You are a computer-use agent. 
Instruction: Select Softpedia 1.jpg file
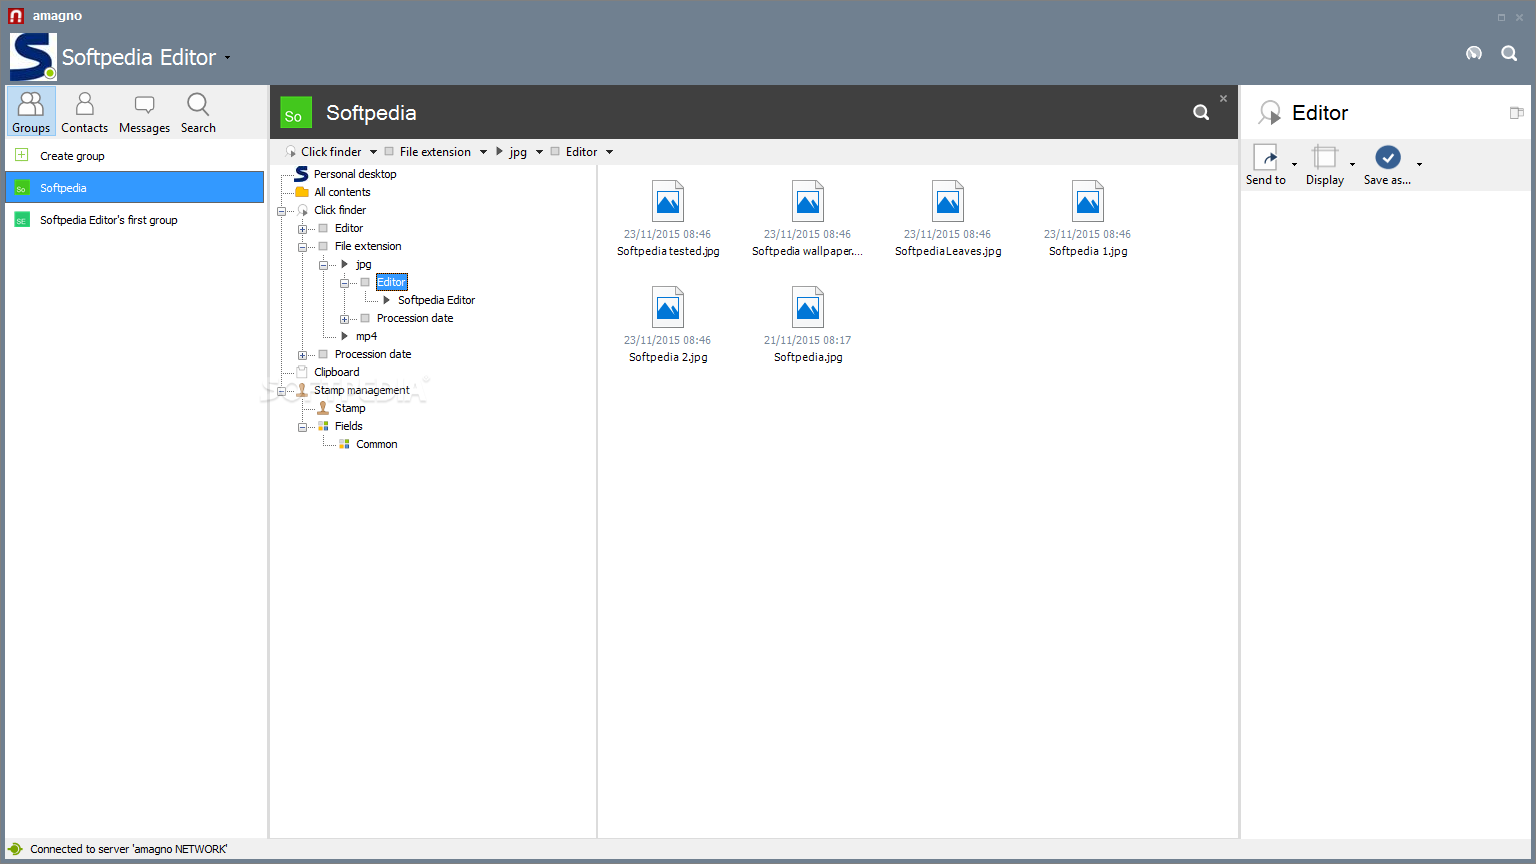[x=1088, y=219]
